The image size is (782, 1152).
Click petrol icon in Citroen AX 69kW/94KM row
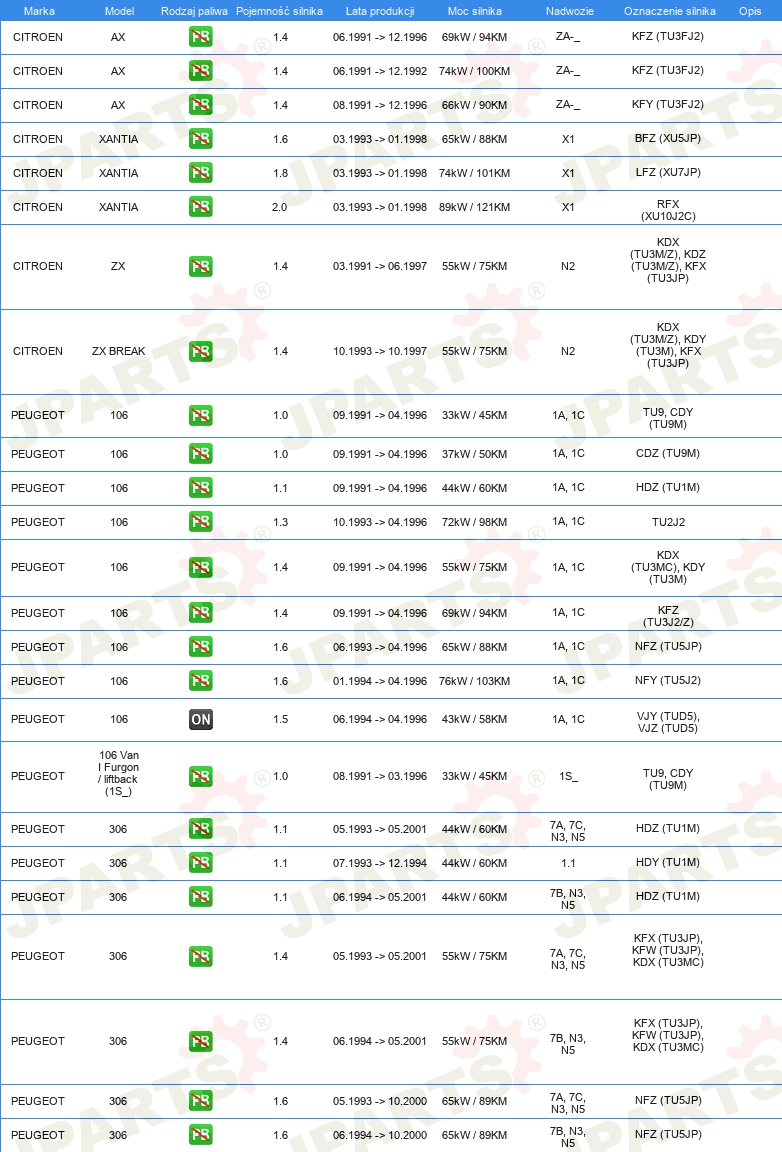[x=201, y=37]
